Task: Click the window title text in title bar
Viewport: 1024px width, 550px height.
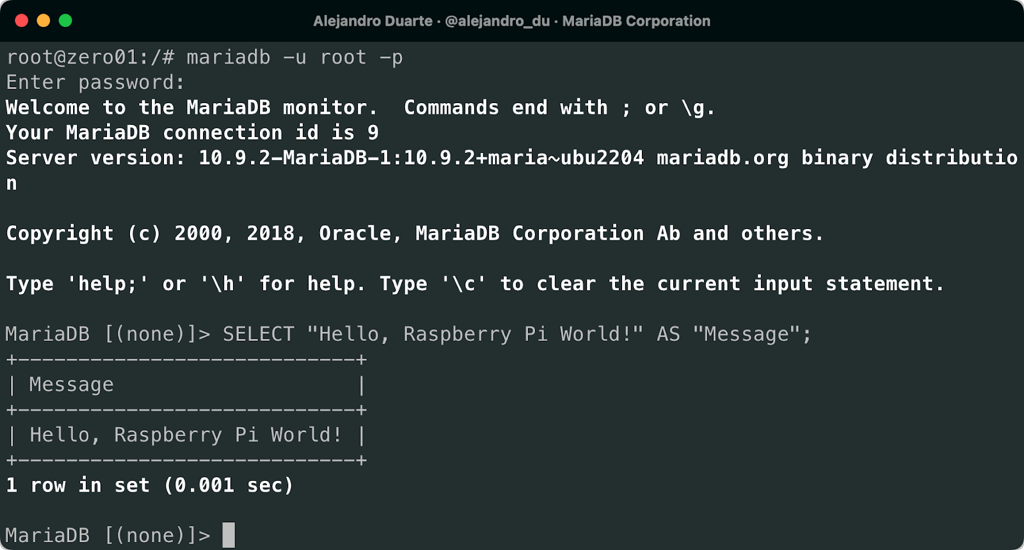Action: coord(511,20)
